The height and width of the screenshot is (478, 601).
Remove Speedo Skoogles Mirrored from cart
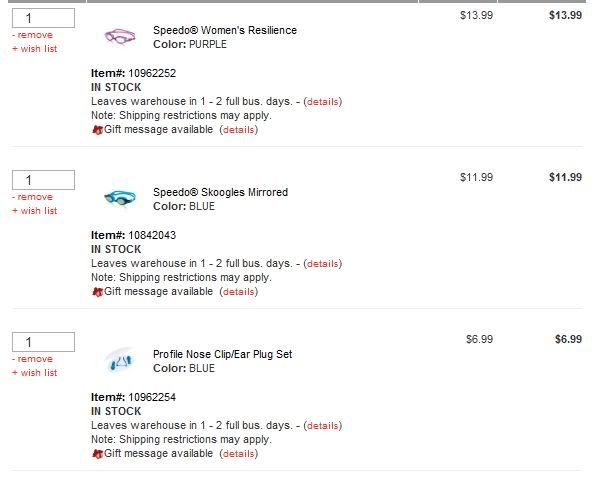point(34,197)
